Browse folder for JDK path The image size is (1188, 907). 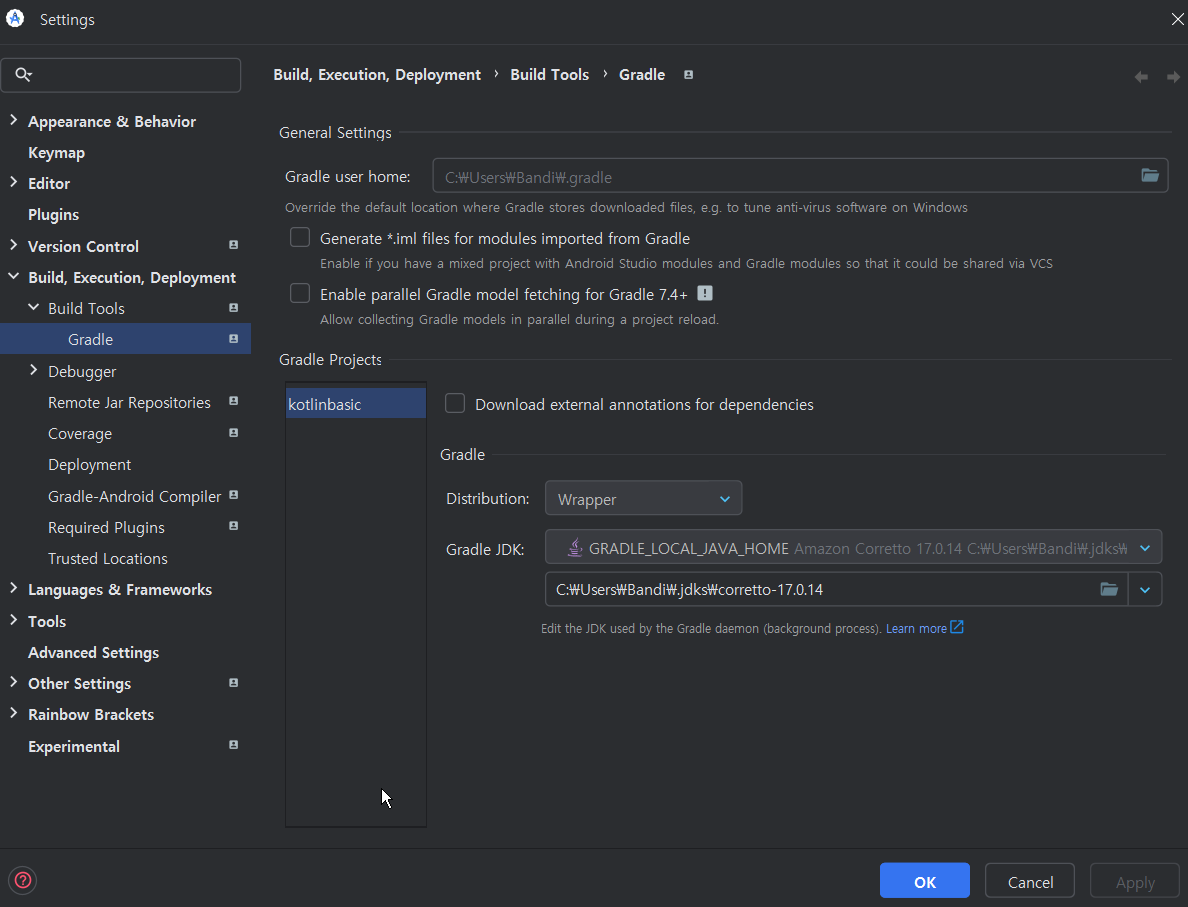tap(1108, 589)
